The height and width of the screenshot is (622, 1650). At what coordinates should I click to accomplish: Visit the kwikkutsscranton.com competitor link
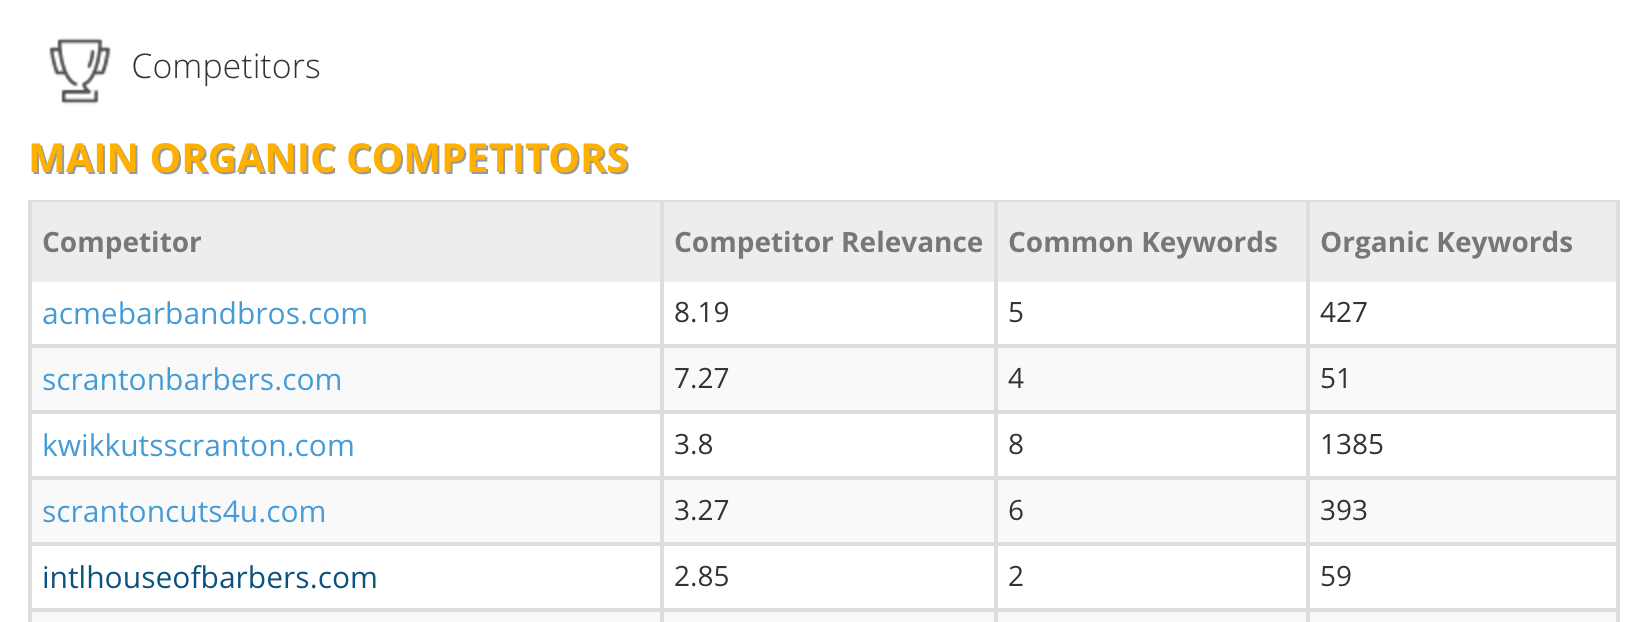[x=198, y=446]
